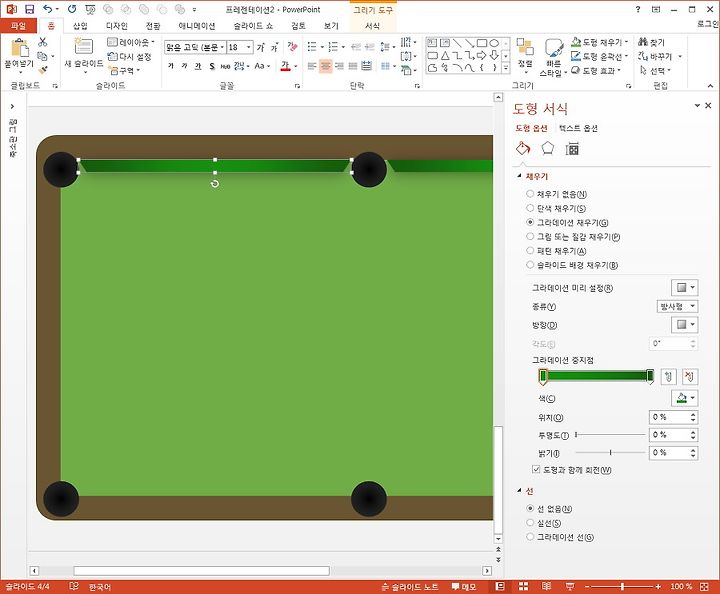Viewport: 720px width, 594px height.
Task: Open the Insert (삽입) ribbon tab
Action: 80,26
